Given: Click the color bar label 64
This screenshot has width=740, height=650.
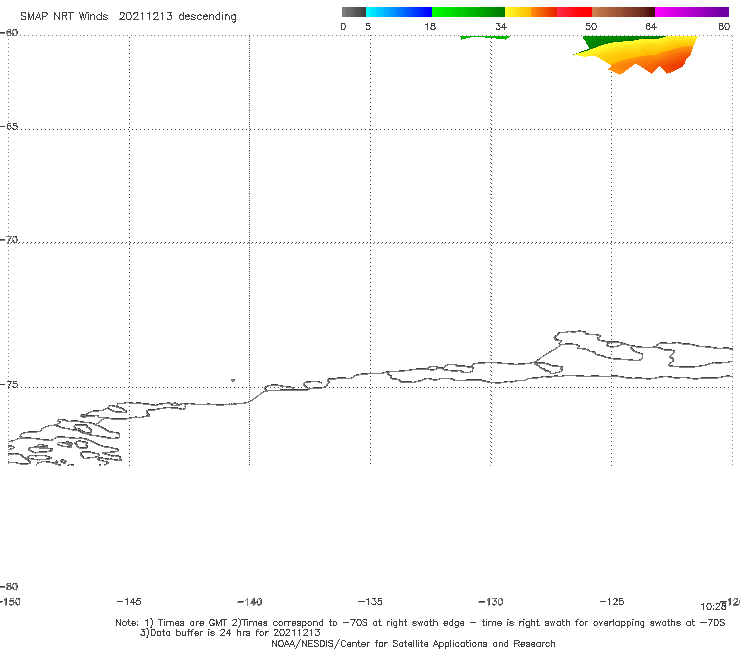Looking at the screenshot, I should 651,27.
